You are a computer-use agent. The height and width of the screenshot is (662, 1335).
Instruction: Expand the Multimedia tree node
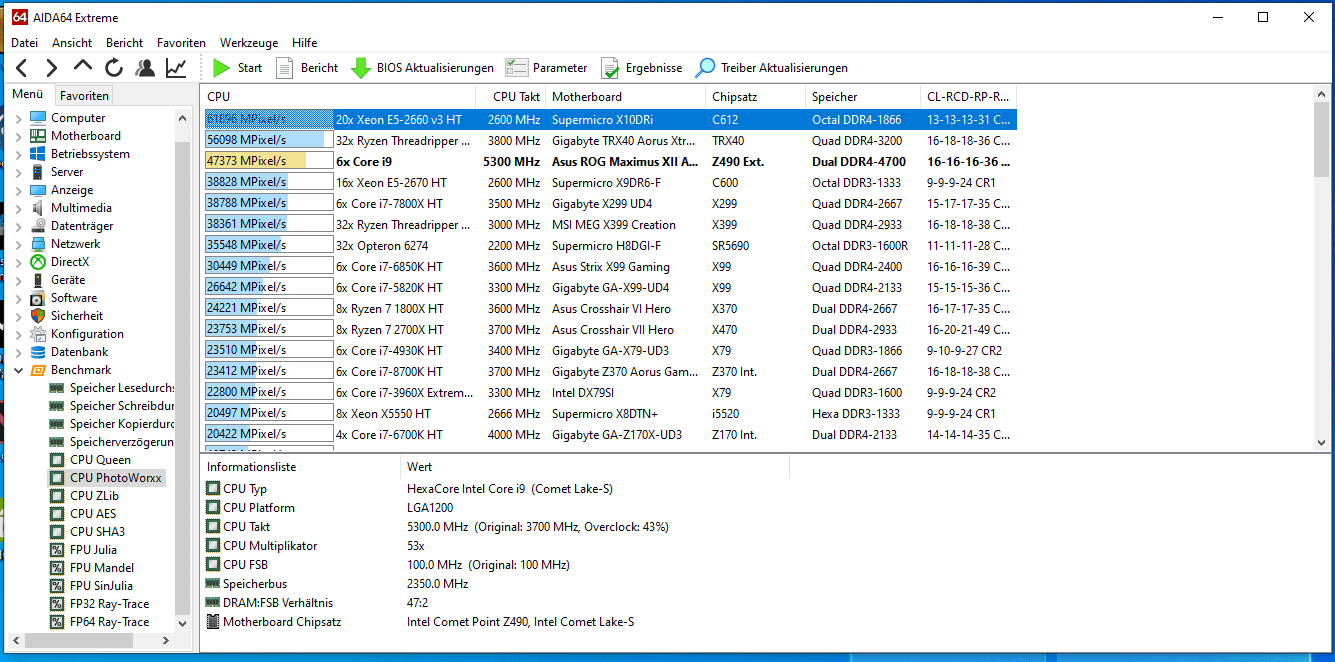18,208
